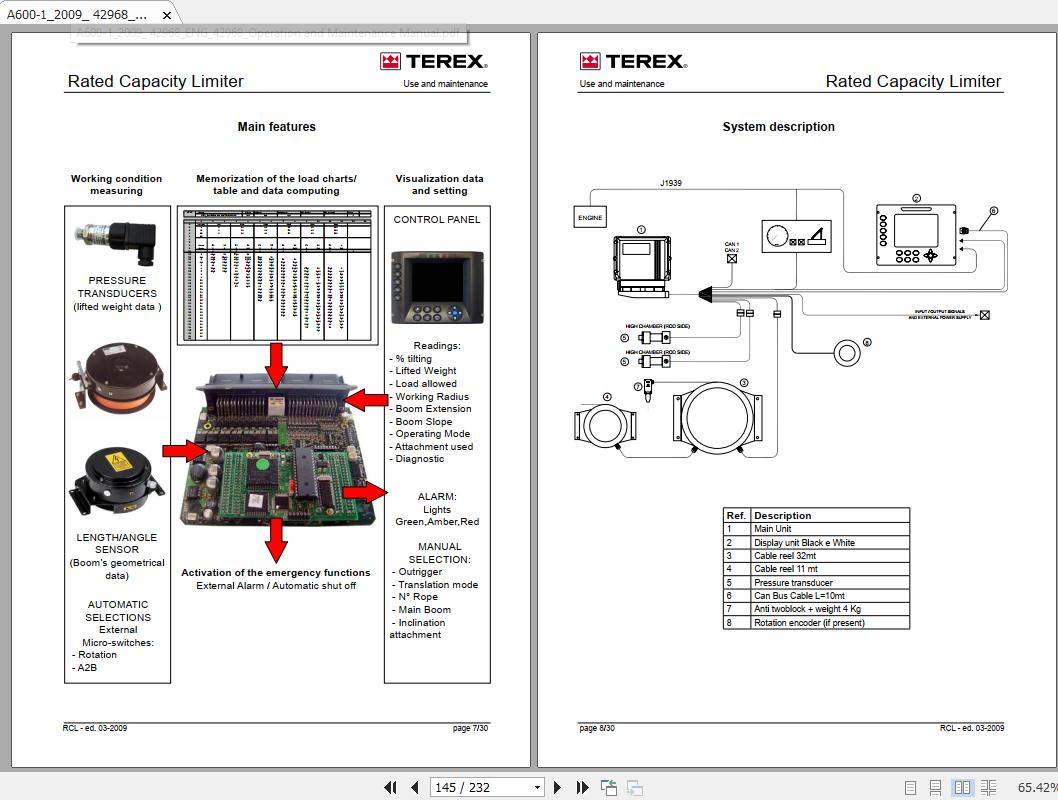Click the CONTROL PANEL screen image
This screenshot has height=800, width=1058.
(437, 285)
